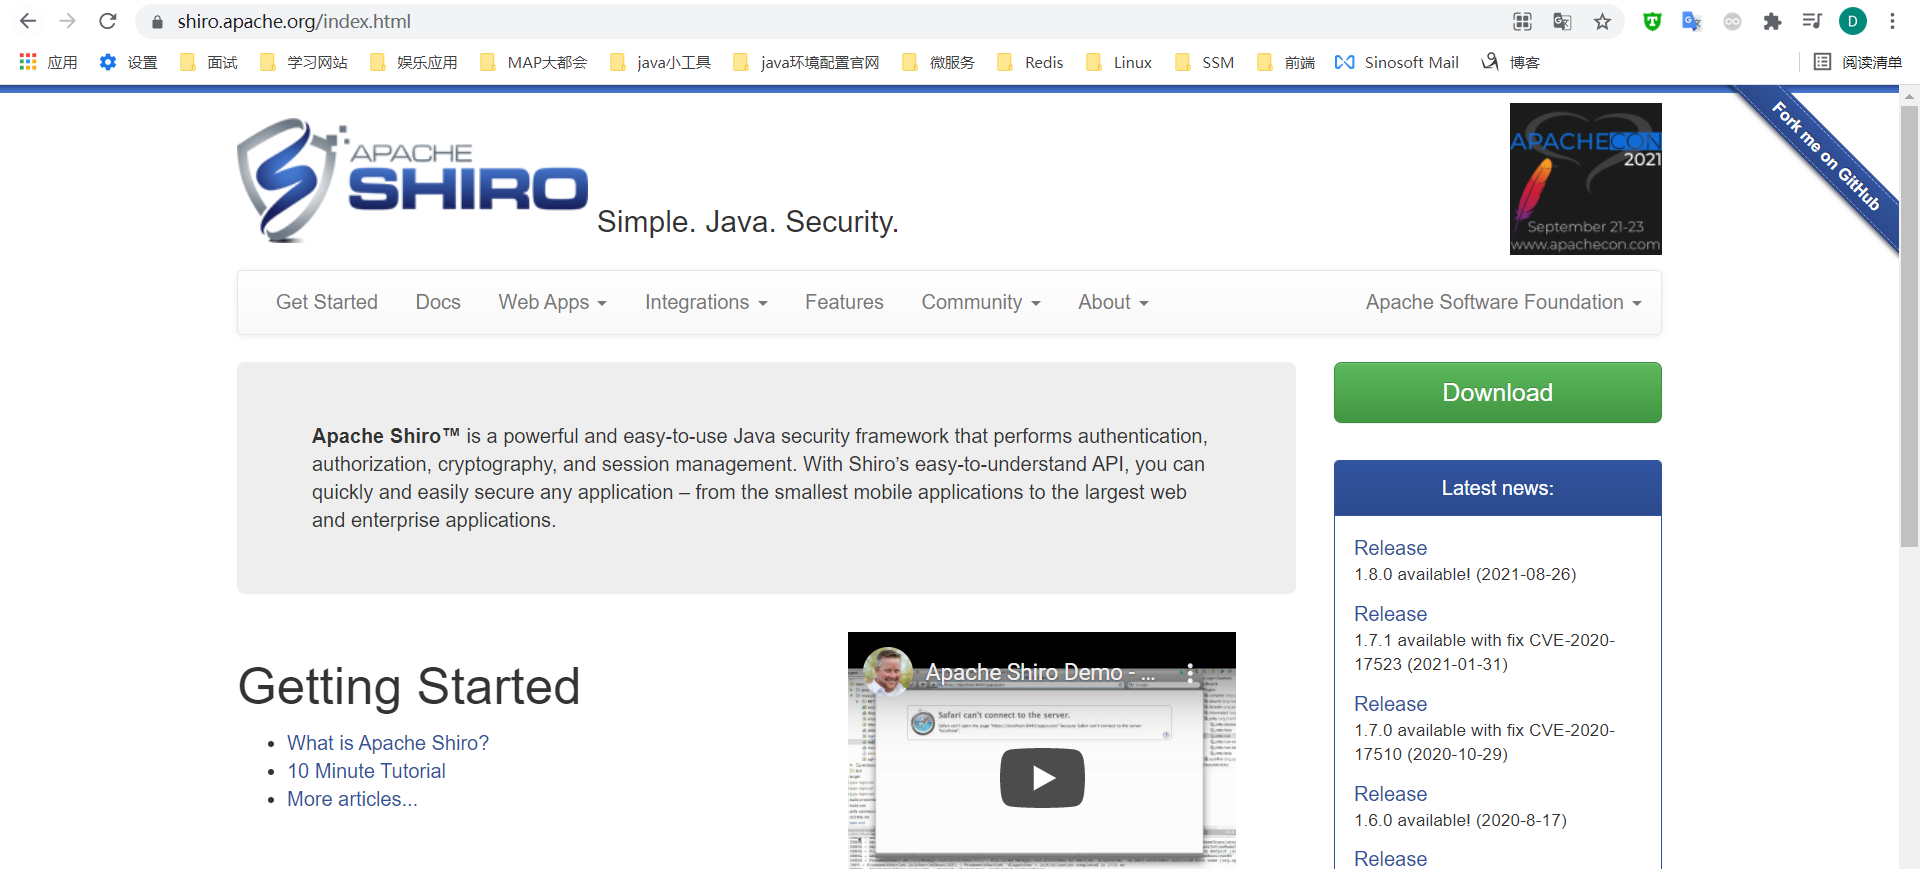Click the Apache Shiro logo
1920x869 pixels.
(x=412, y=180)
